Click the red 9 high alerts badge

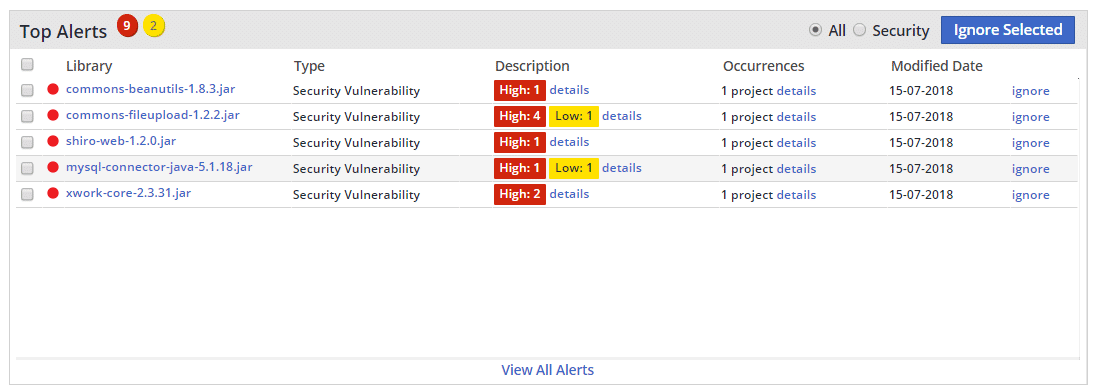click(127, 26)
